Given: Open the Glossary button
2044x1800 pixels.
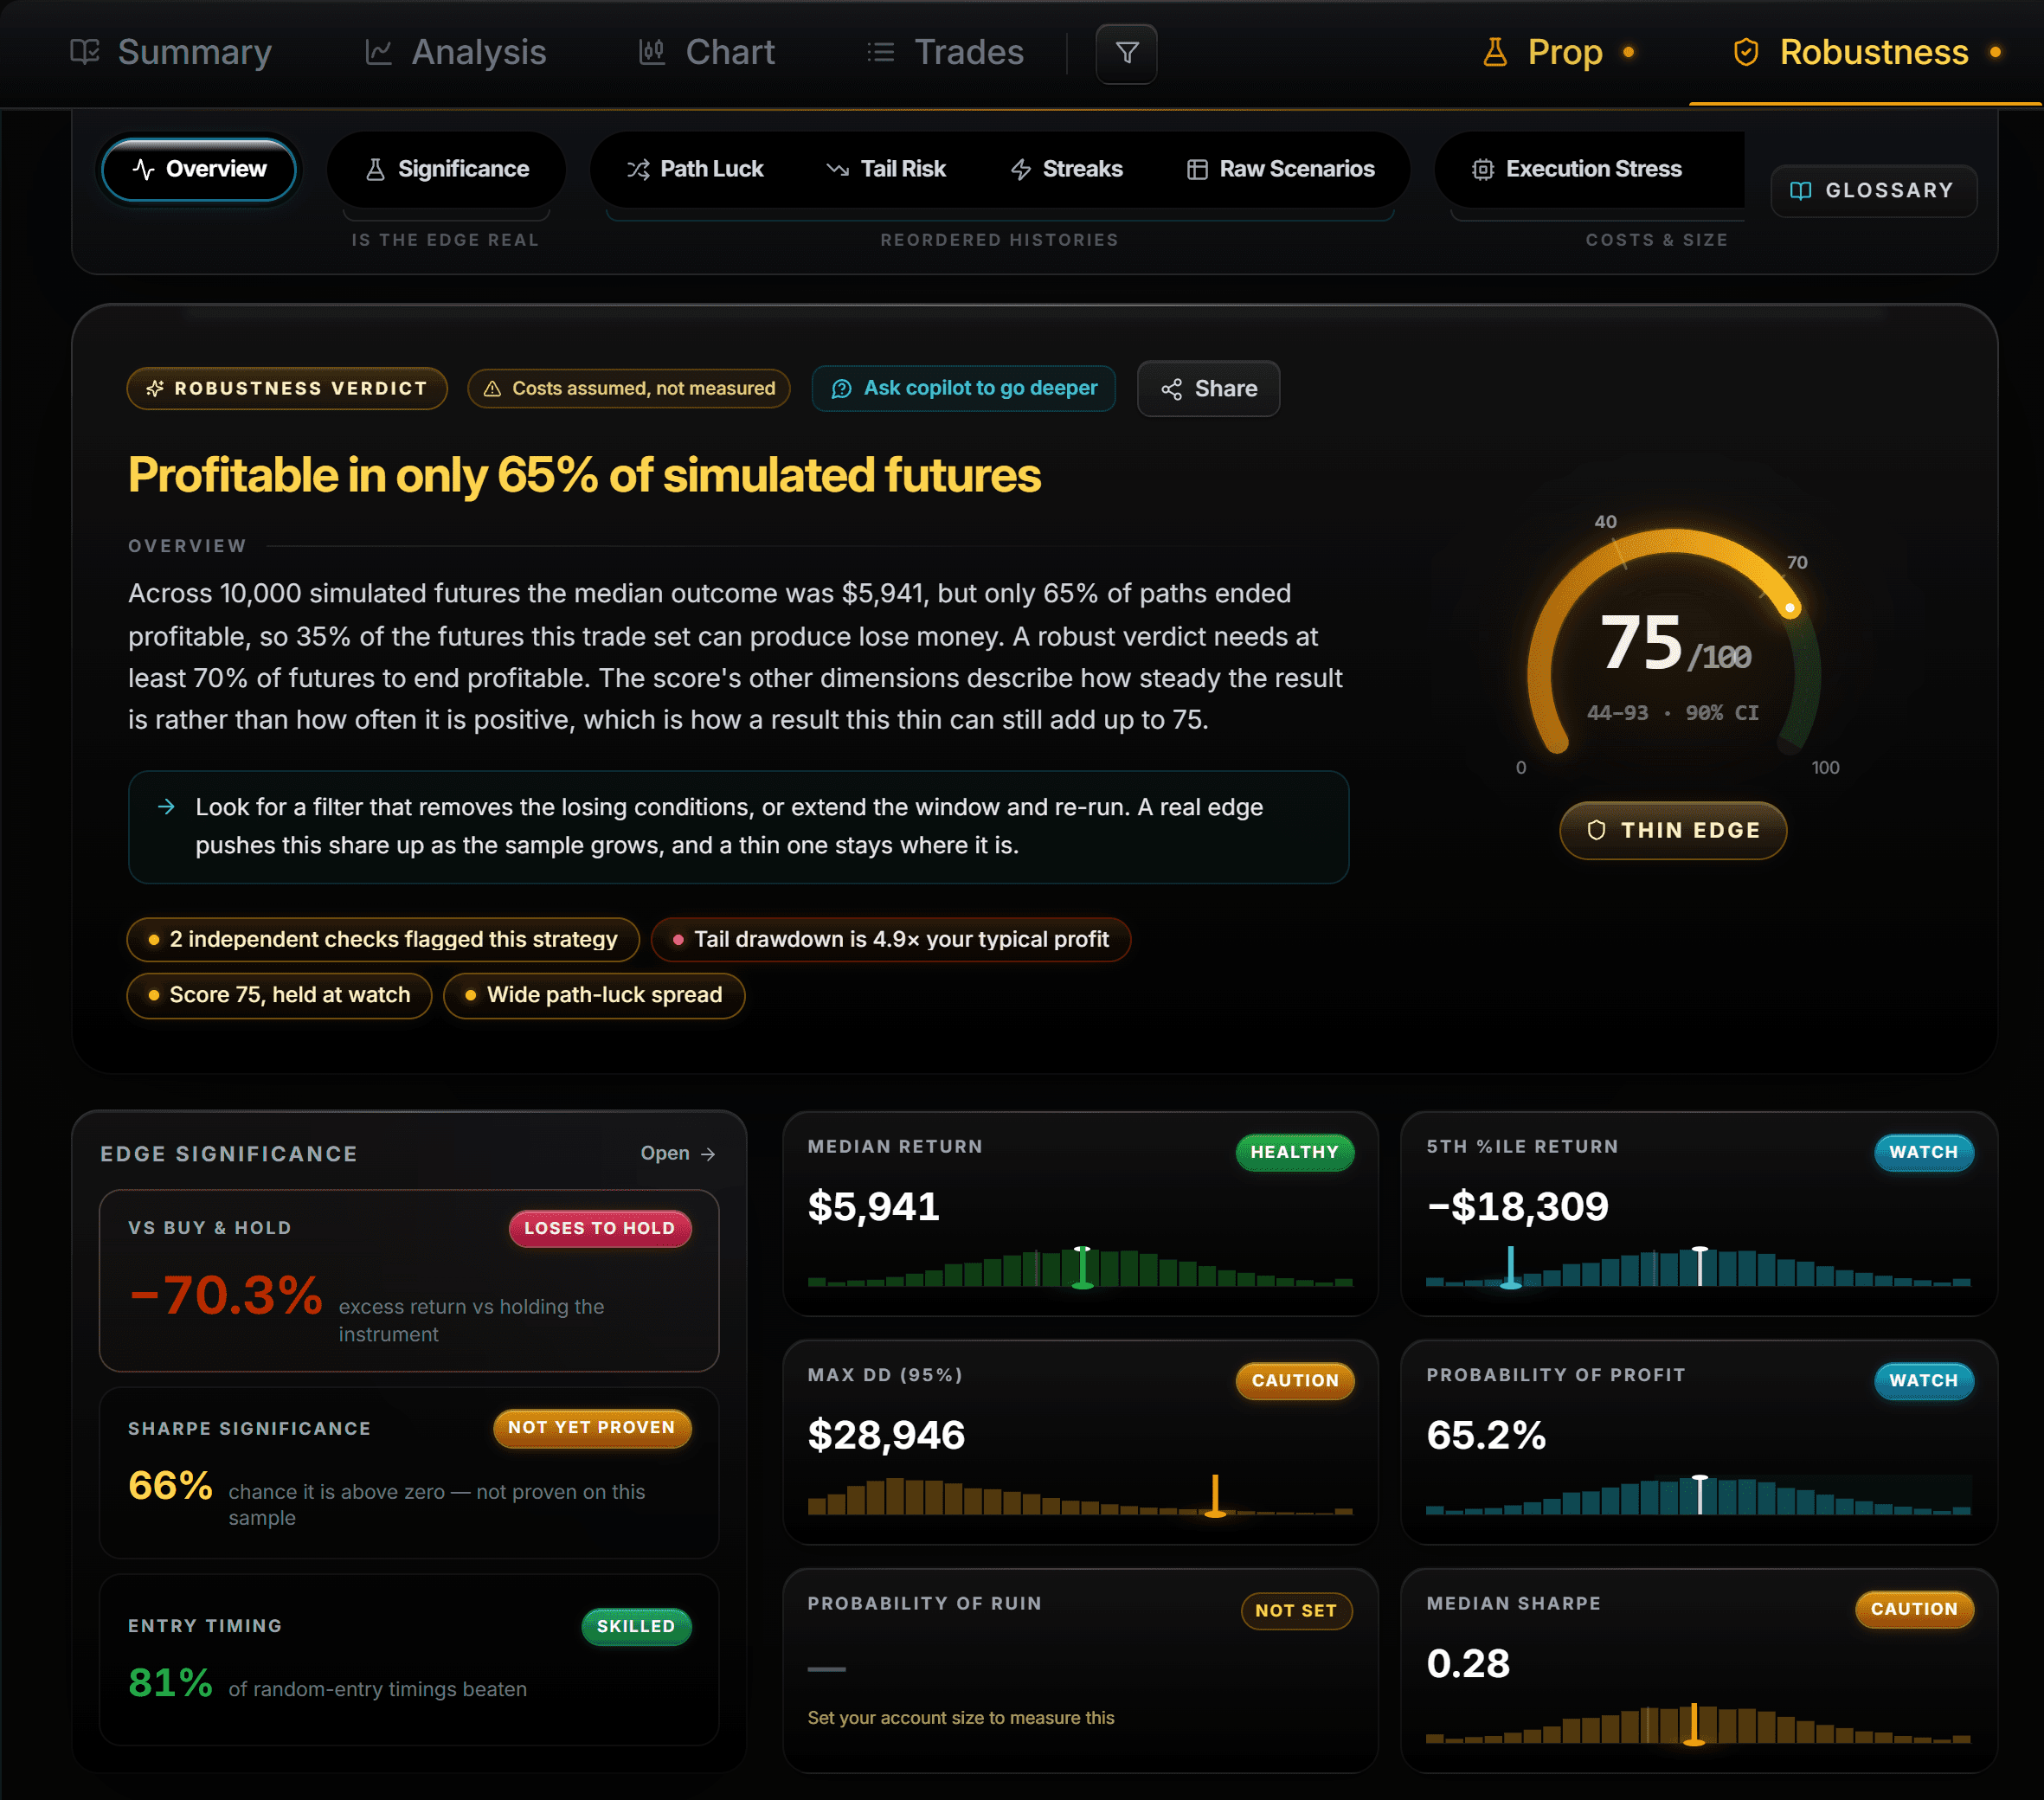Looking at the screenshot, I should 1873,191.
